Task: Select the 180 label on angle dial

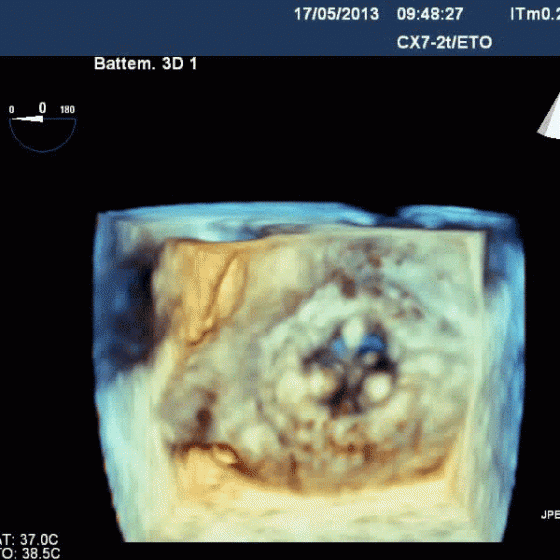Action: [x=68, y=110]
